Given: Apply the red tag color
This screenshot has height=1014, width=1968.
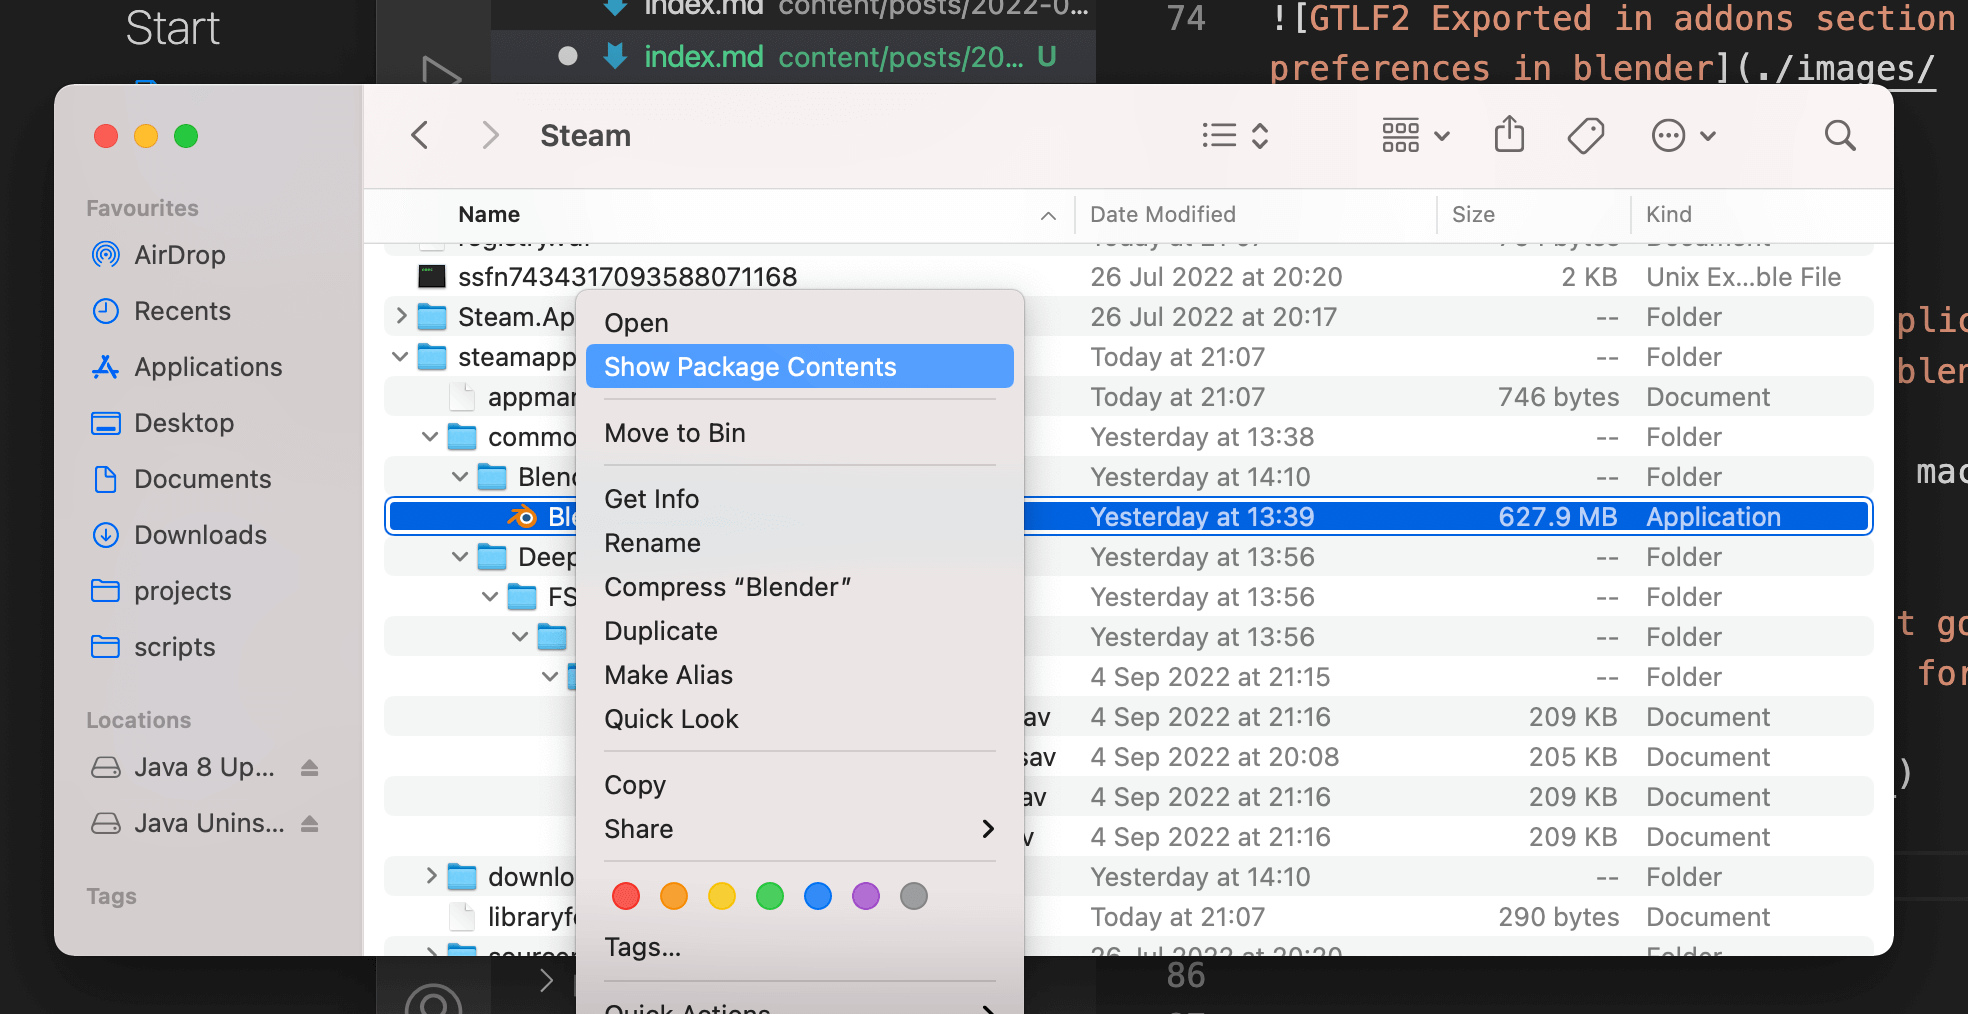Looking at the screenshot, I should coord(626,896).
